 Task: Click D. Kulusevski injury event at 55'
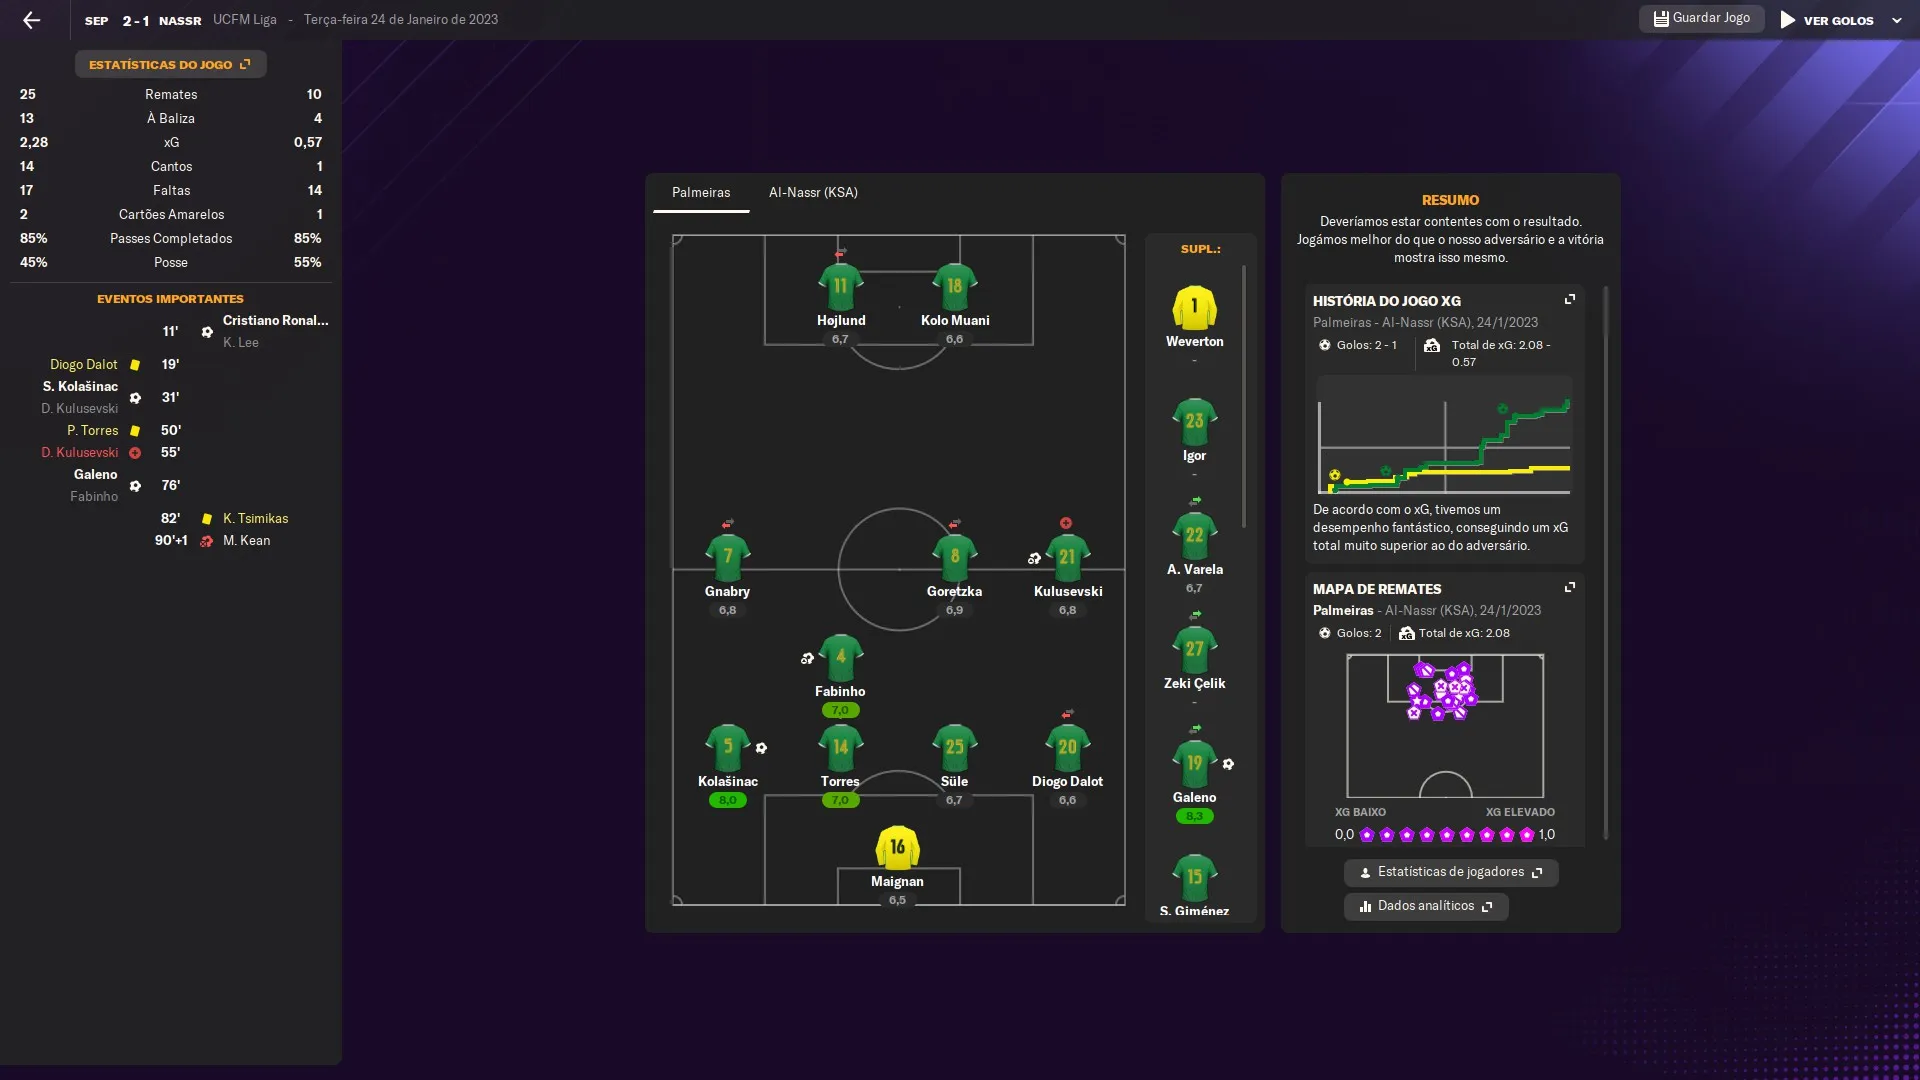[x=111, y=453]
